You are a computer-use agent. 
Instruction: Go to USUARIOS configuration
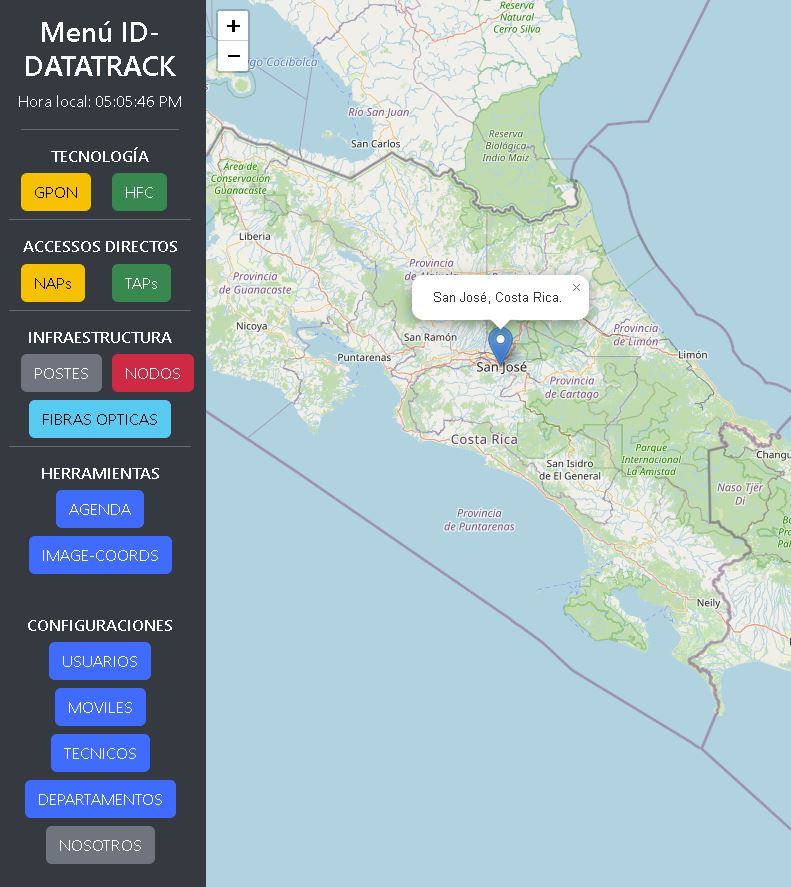tap(100, 661)
